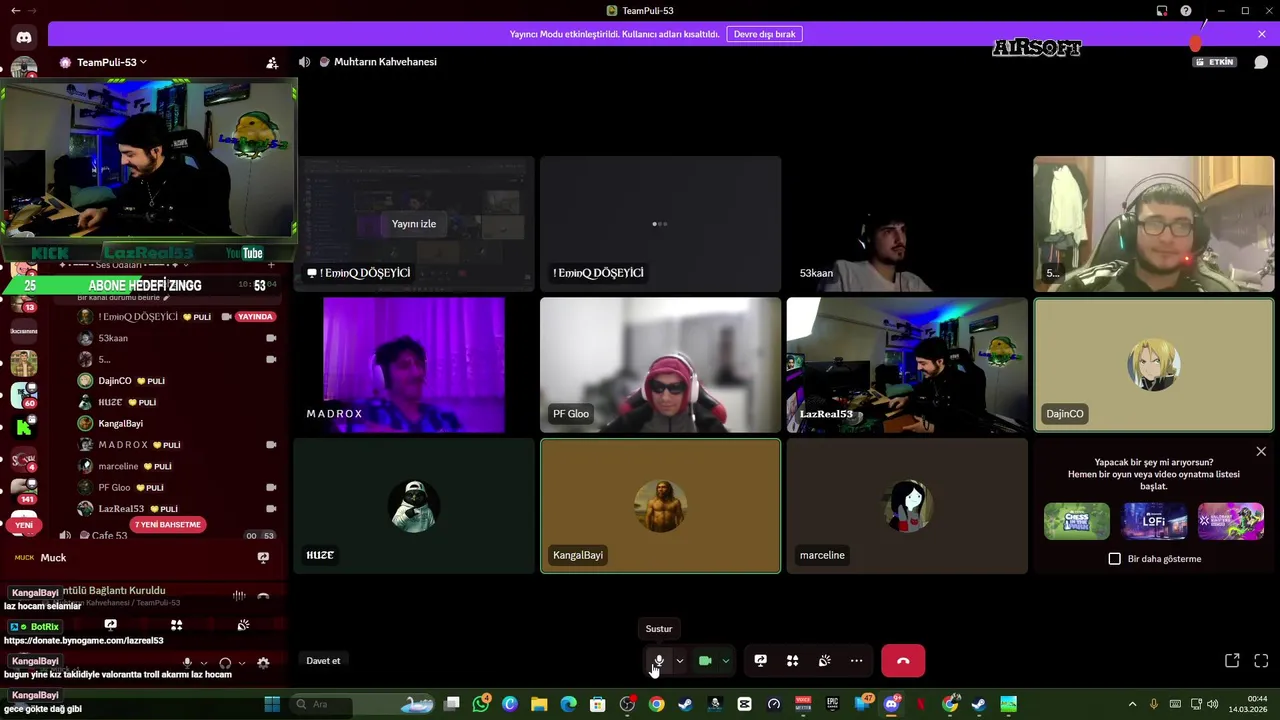Show hidden system tray icons
The width and height of the screenshot is (1280, 720).
1132,704
